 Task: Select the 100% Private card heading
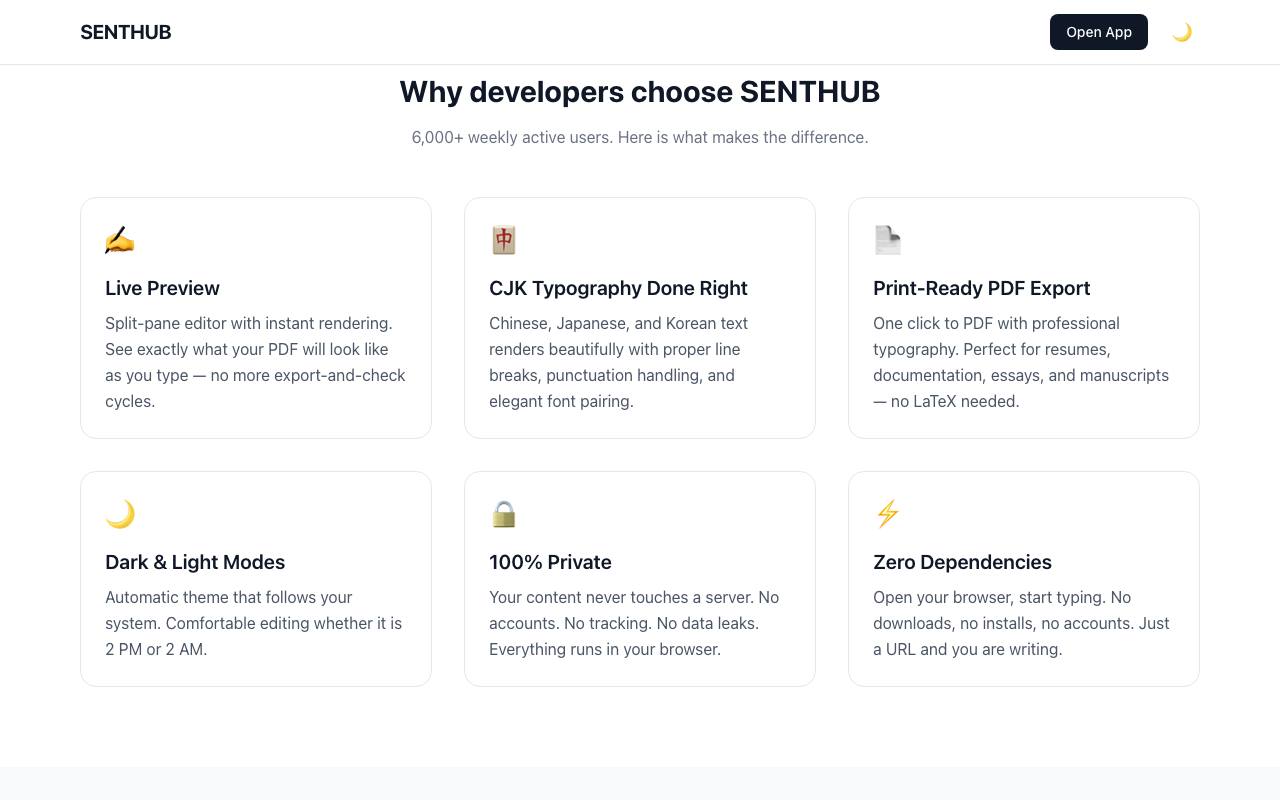[550, 562]
